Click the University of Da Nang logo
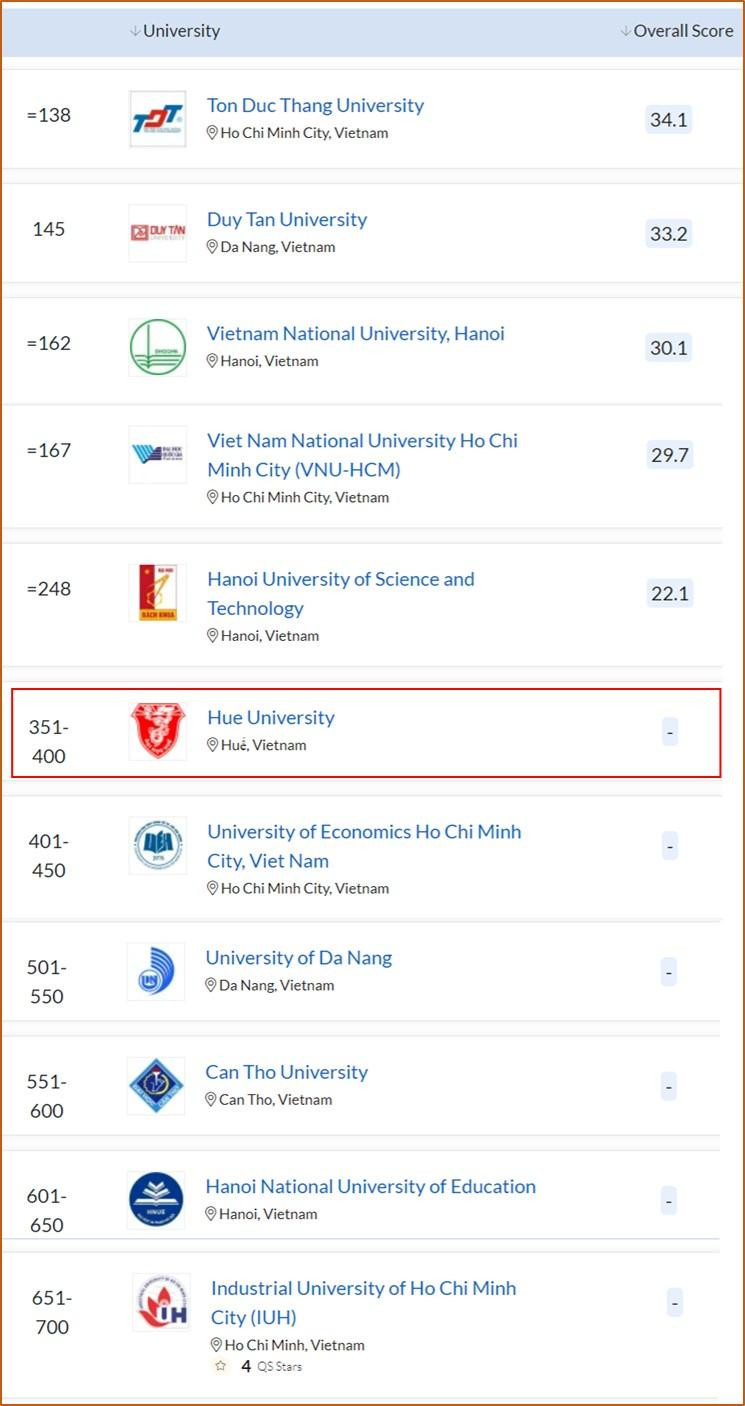 (x=156, y=971)
